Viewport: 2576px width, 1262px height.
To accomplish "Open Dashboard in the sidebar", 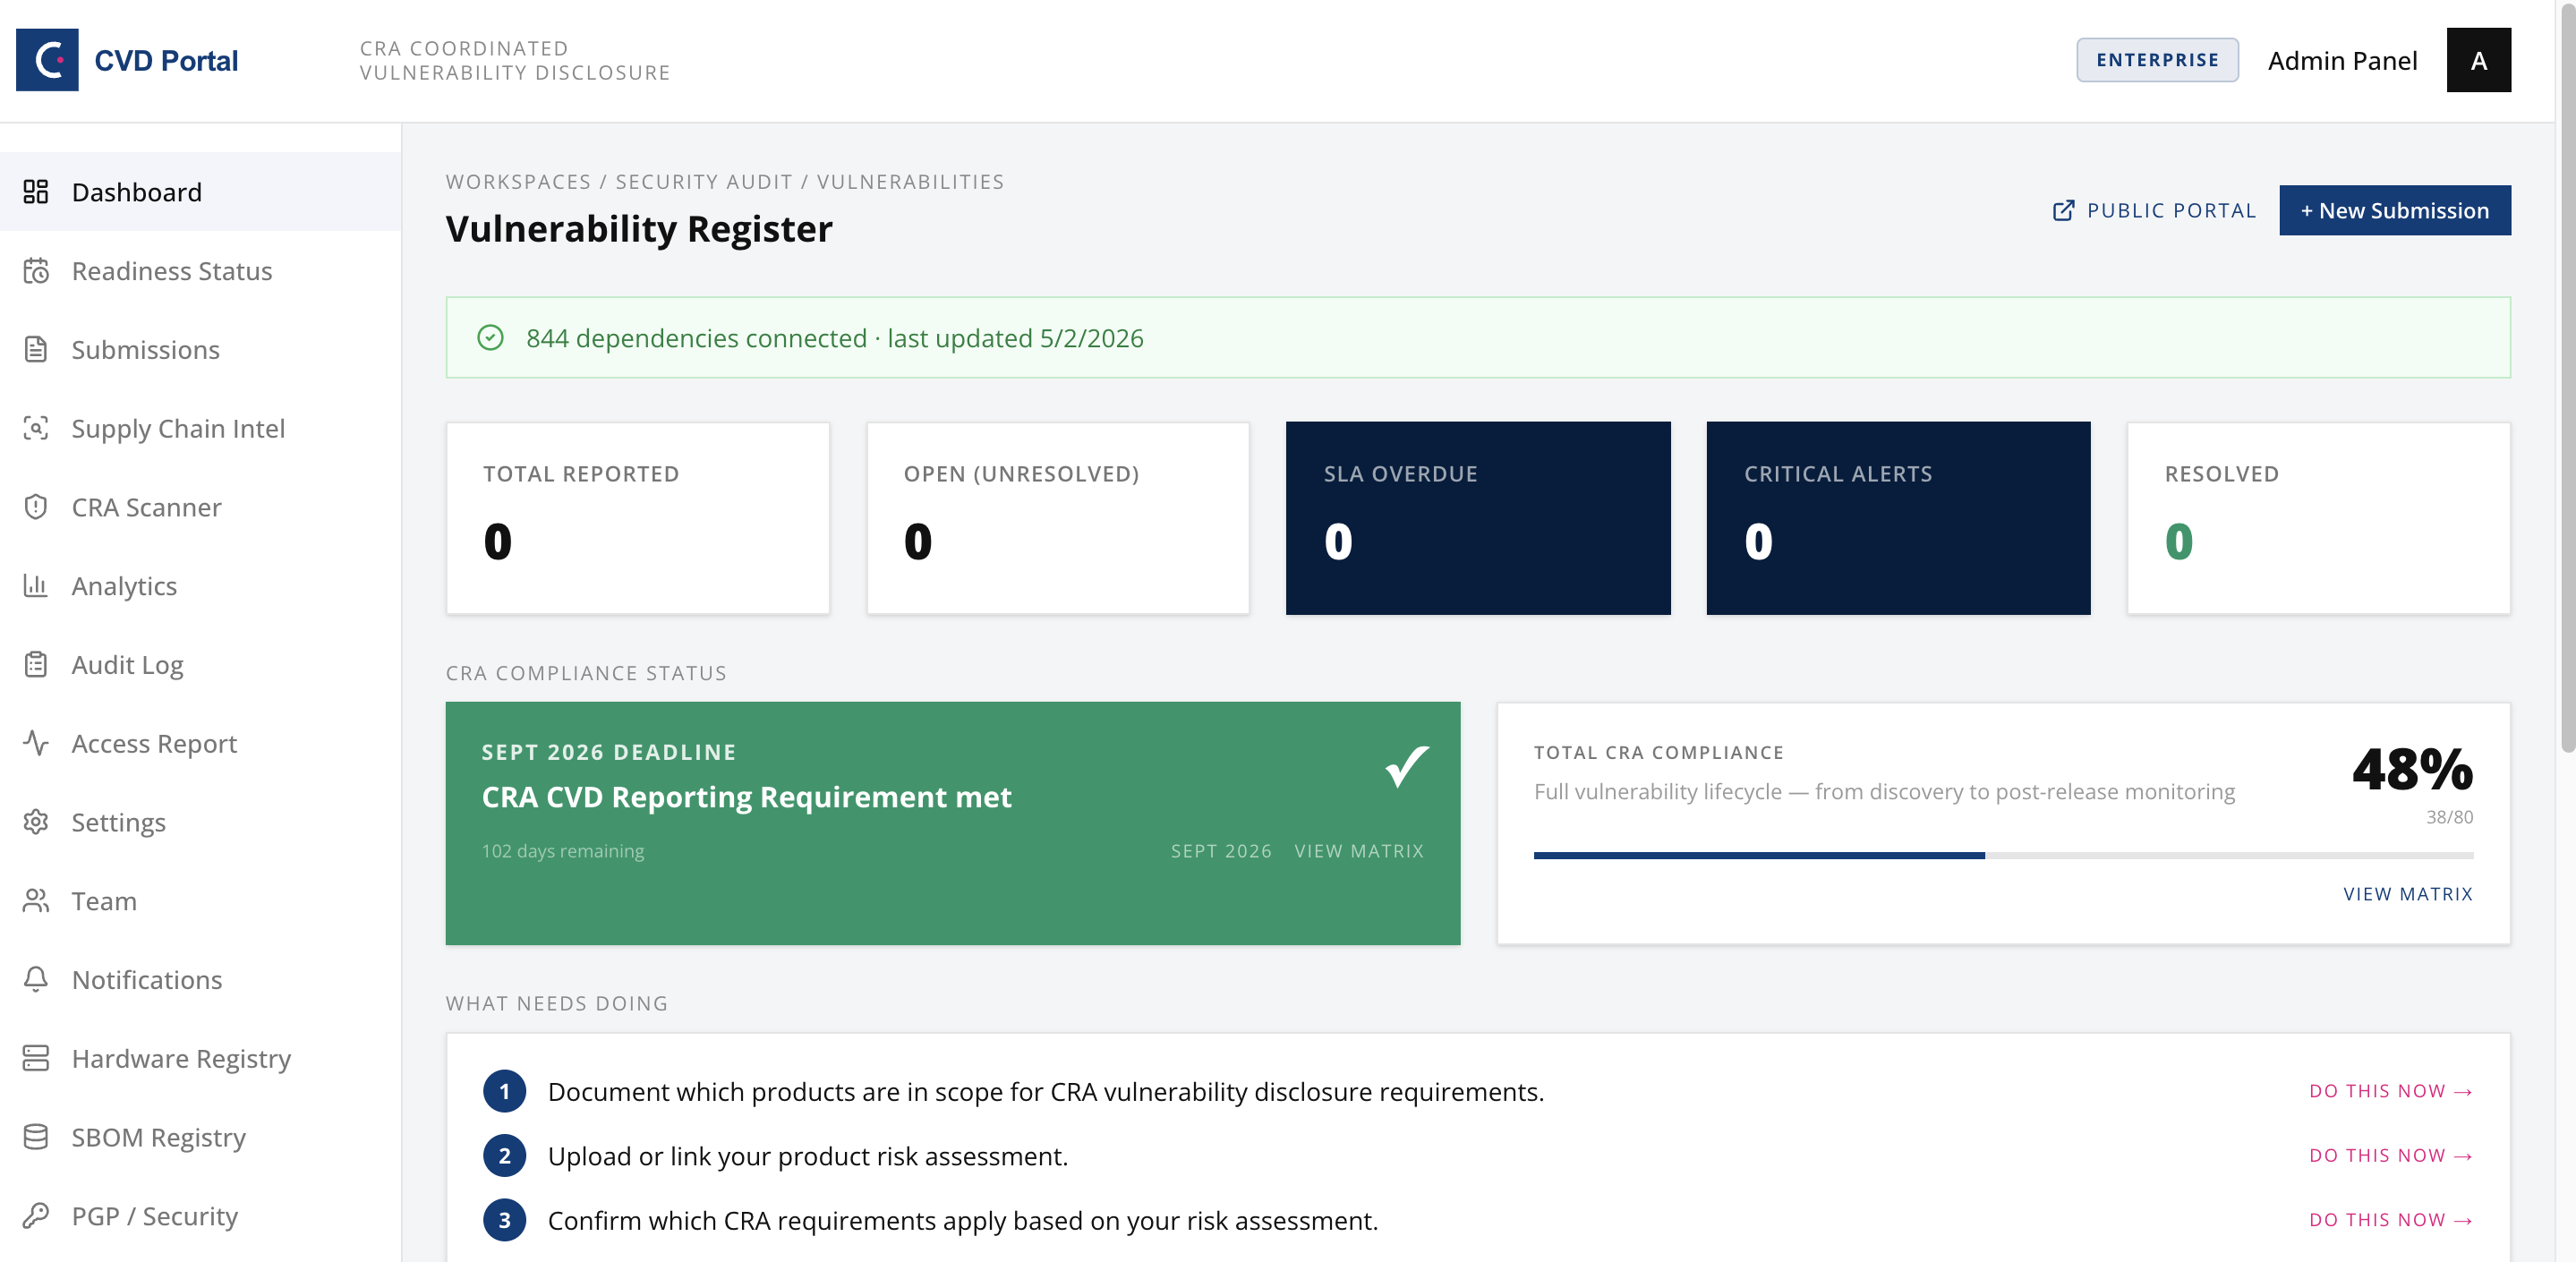I will [200, 191].
